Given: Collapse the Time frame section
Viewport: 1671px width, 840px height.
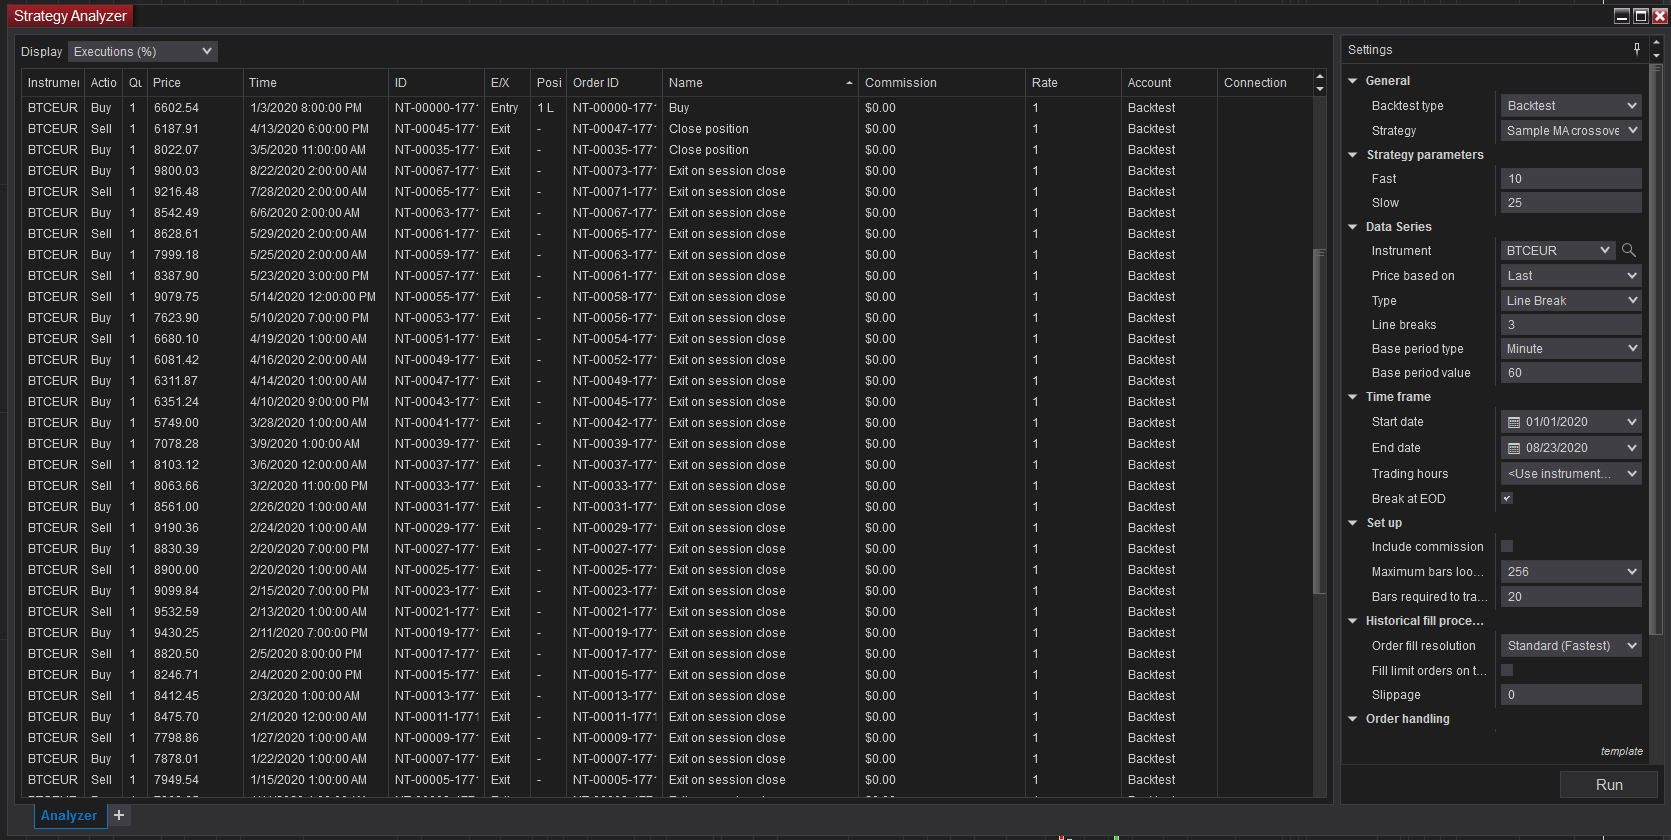Looking at the screenshot, I should pyautogui.click(x=1353, y=397).
